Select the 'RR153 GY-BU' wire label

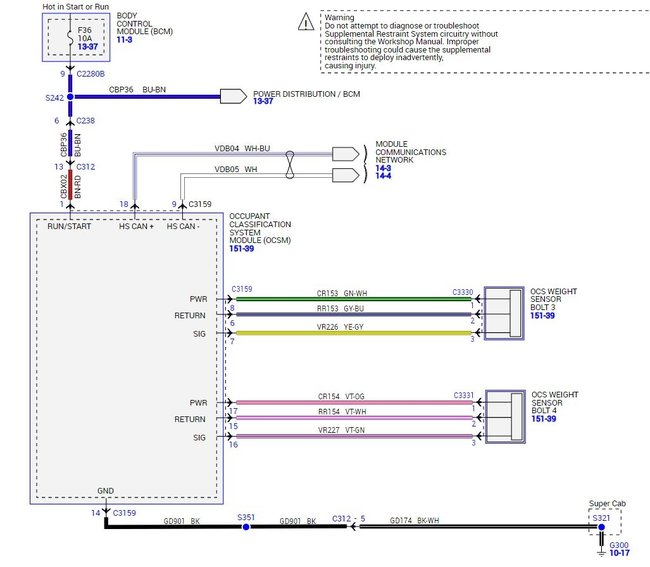click(x=340, y=308)
